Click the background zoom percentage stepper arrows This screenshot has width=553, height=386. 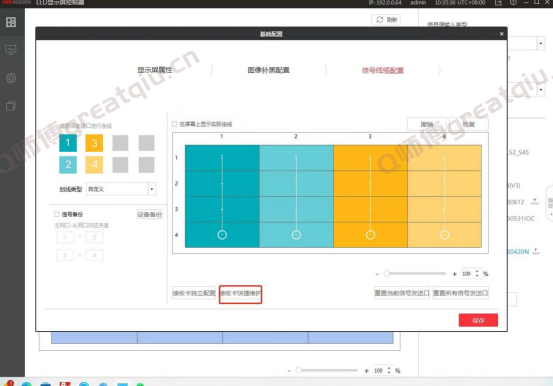point(389,370)
